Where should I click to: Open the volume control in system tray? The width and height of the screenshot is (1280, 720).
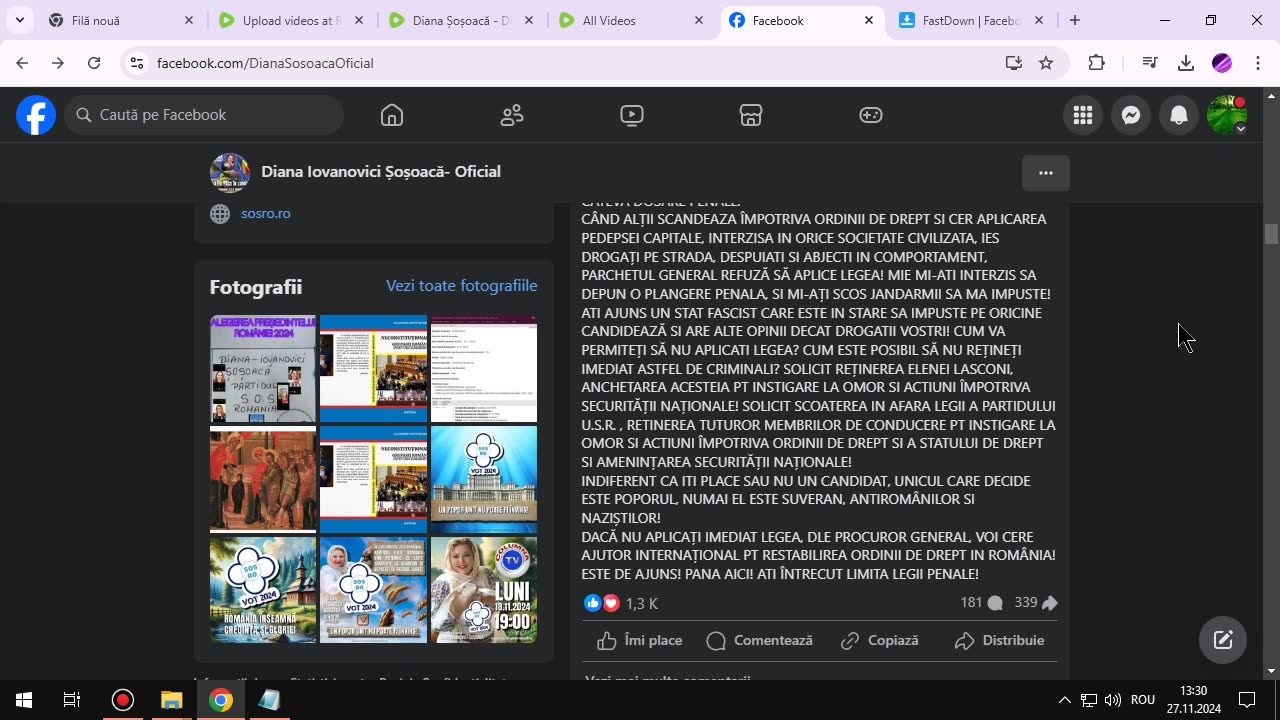pyautogui.click(x=1113, y=700)
